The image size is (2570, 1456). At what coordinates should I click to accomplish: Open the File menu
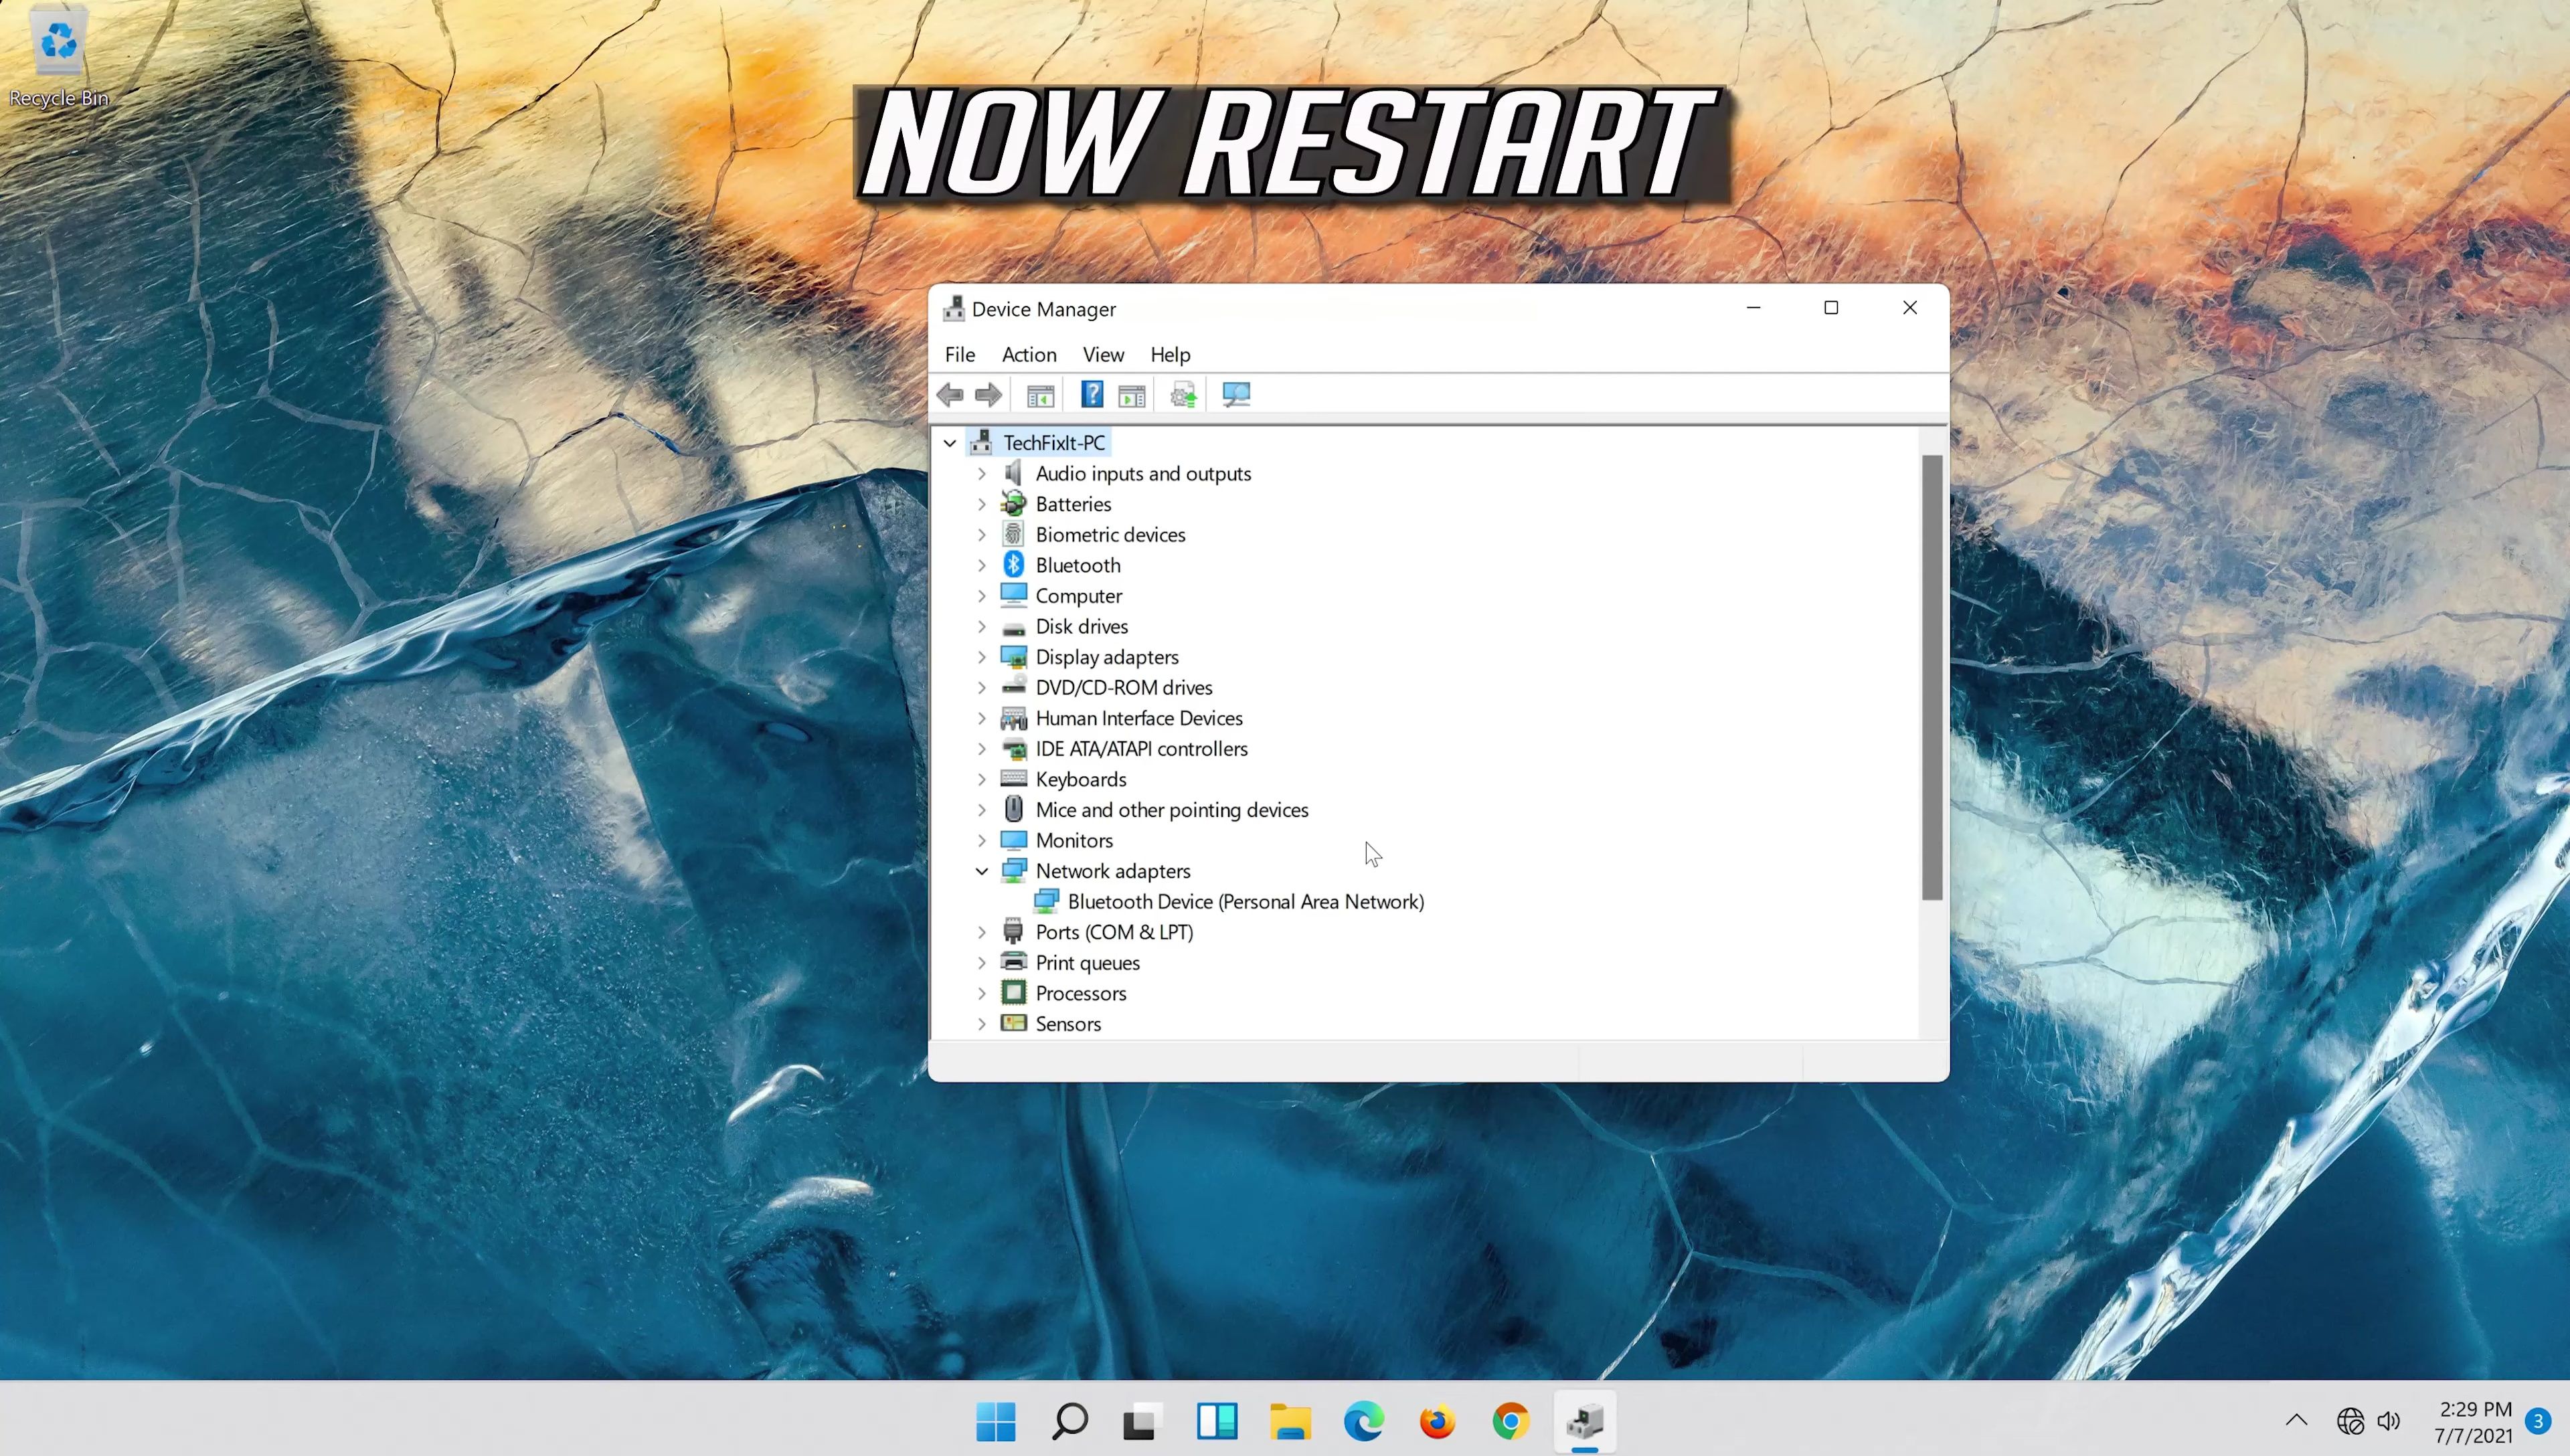pyautogui.click(x=959, y=354)
